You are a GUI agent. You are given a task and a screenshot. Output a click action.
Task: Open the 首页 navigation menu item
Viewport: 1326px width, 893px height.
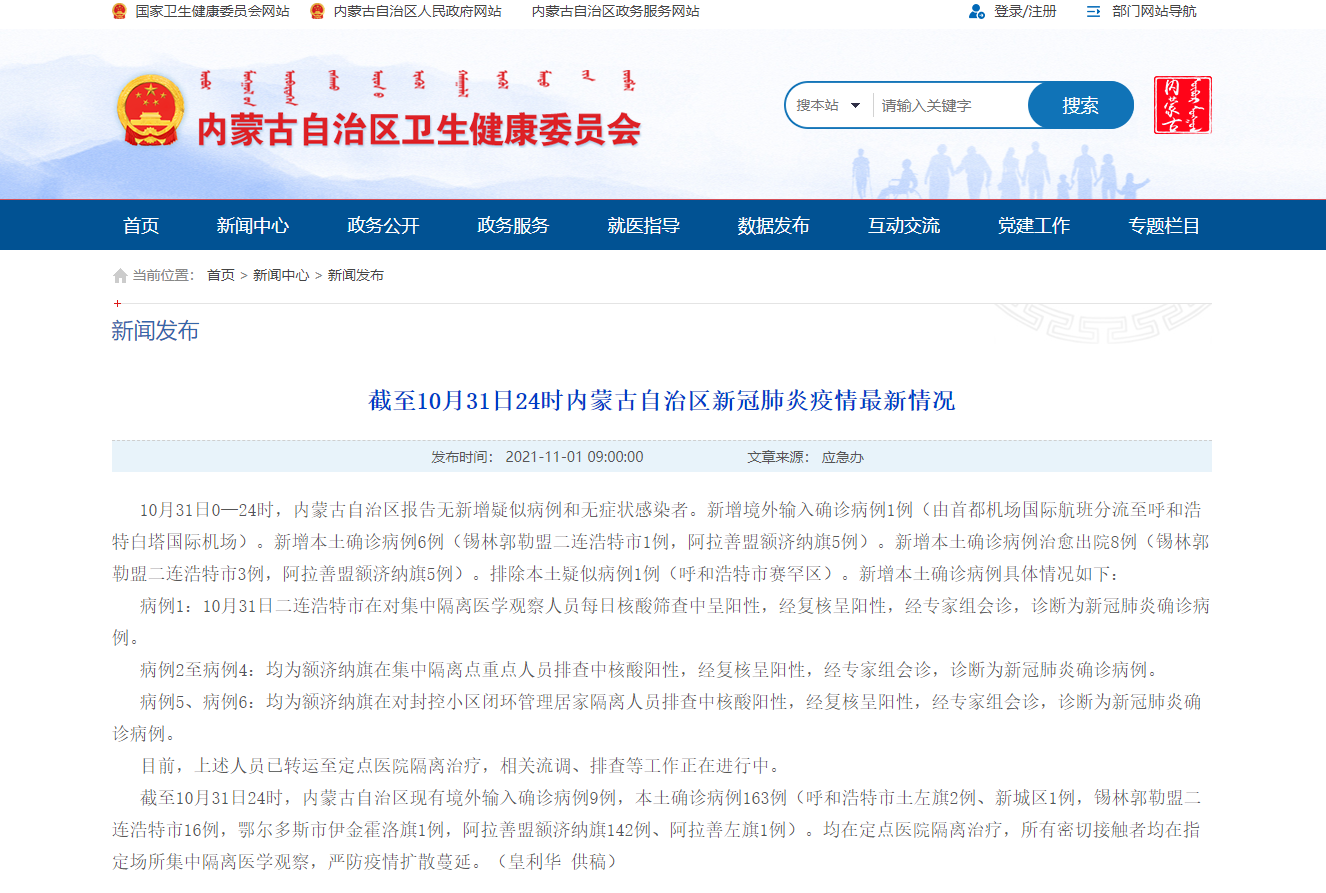(141, 226)
